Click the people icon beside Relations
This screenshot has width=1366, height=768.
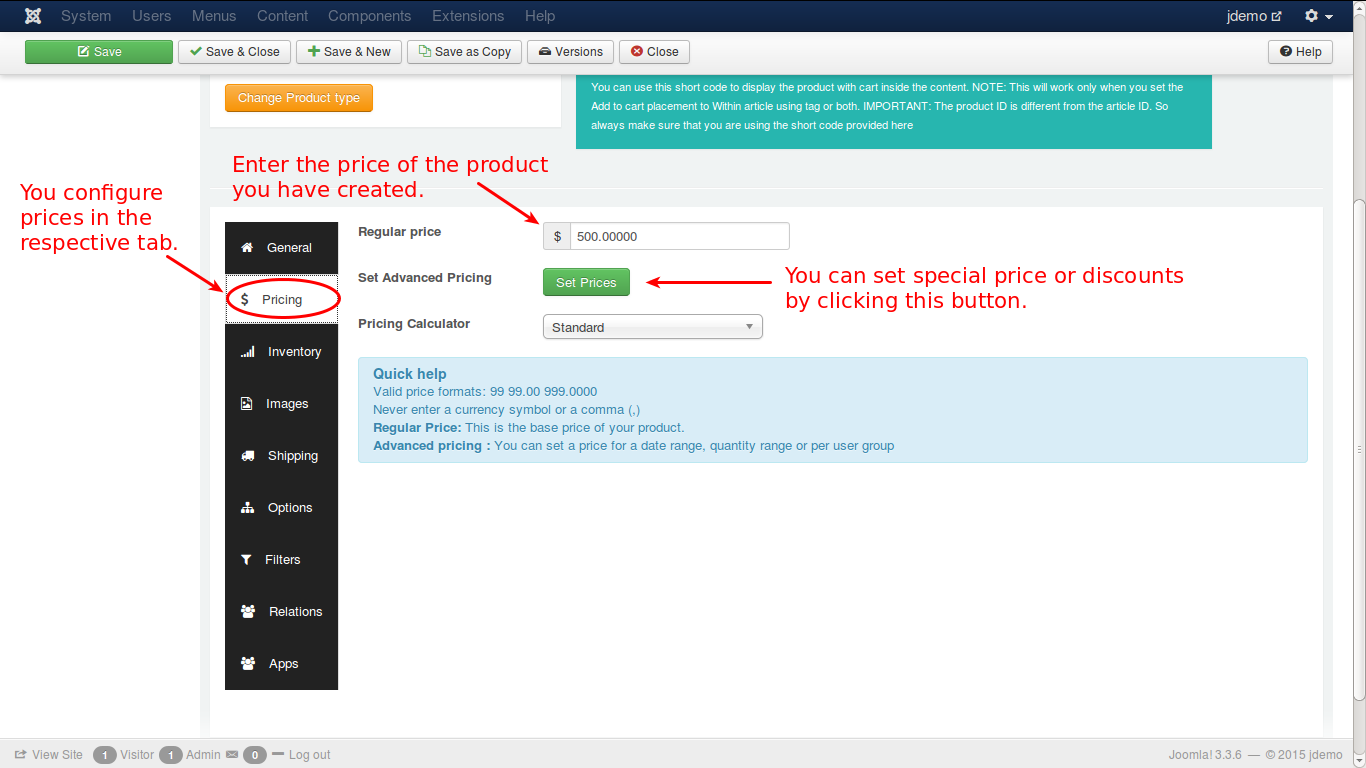pyautogui.click(x=247, y=612)
